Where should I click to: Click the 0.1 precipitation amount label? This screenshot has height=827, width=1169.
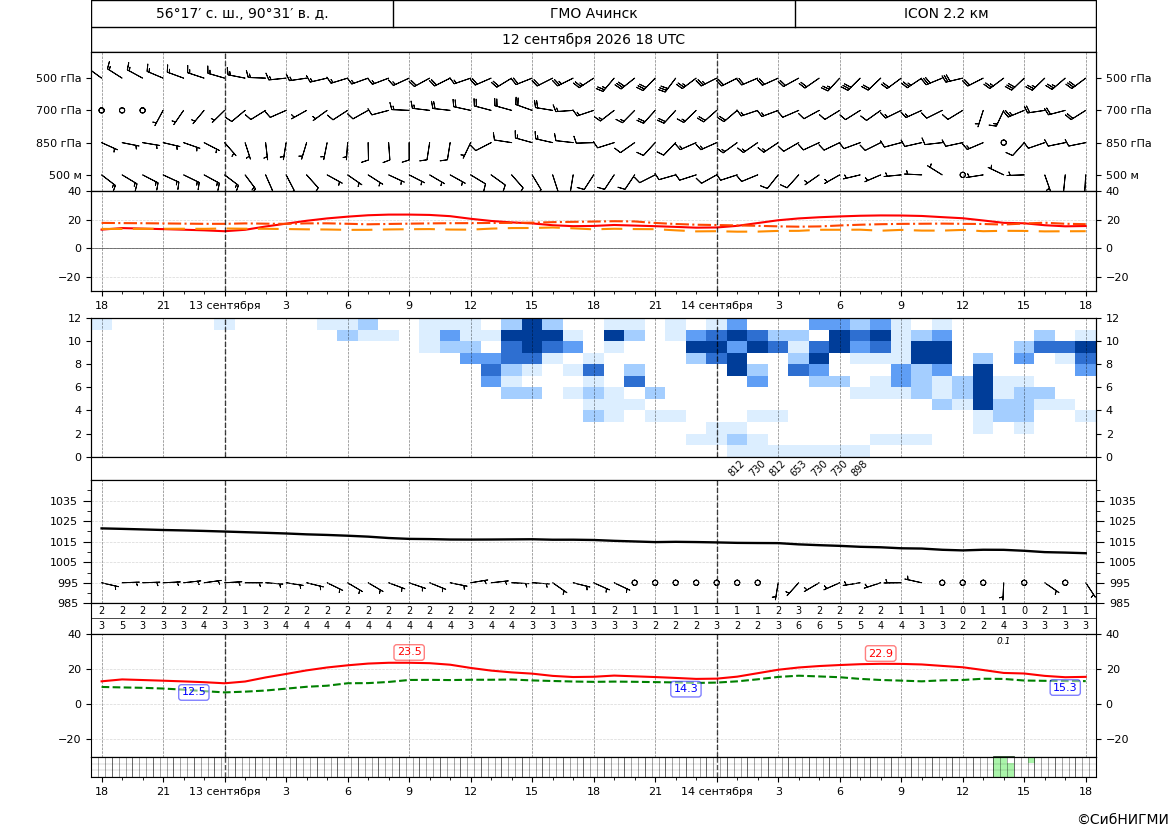coord(1003,641)
